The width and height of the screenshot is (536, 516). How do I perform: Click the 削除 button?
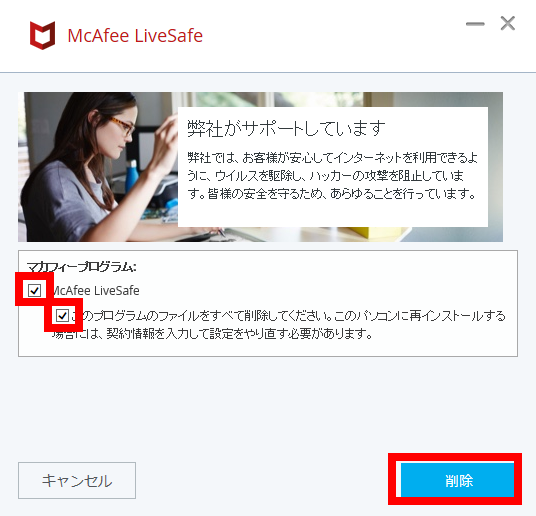[x=457, y=480]
